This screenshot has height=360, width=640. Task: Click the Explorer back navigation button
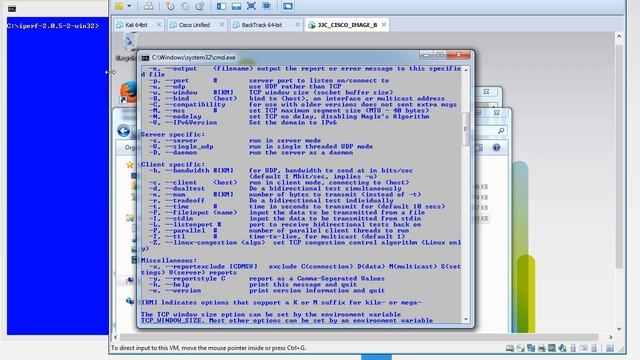click(124, 131)
